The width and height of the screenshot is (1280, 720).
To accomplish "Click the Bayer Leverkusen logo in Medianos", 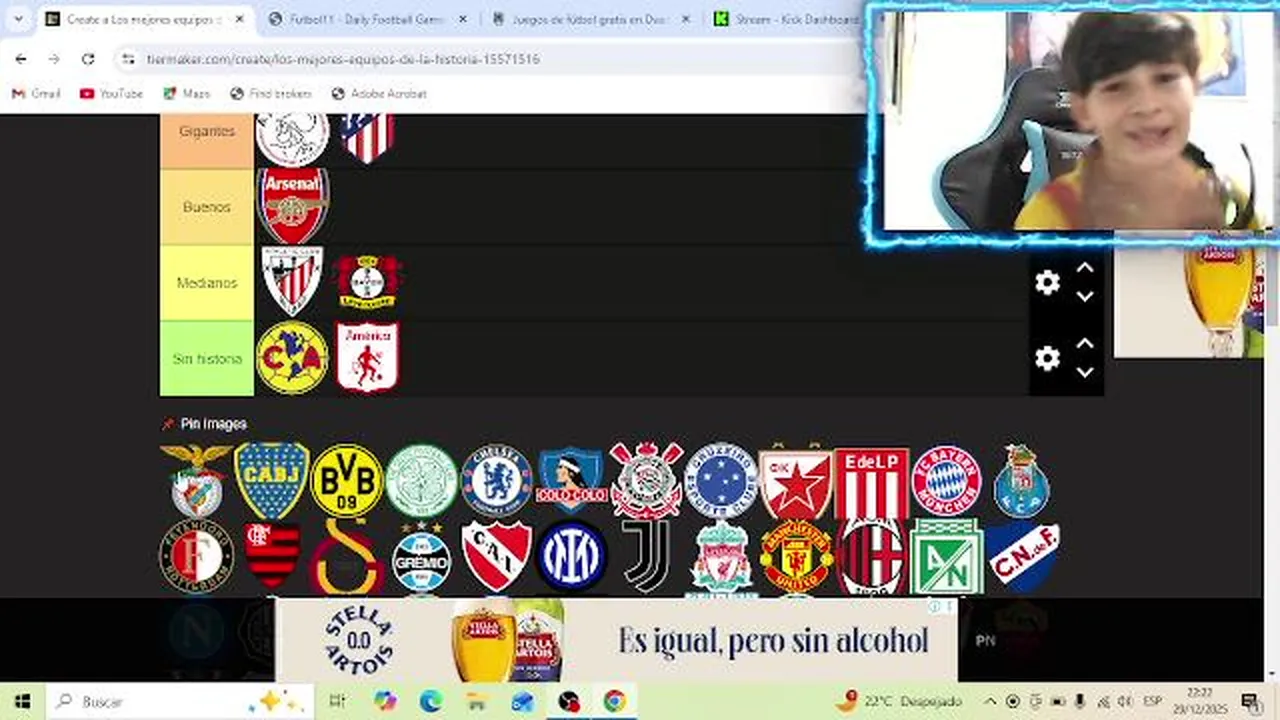I will [367, 282].
